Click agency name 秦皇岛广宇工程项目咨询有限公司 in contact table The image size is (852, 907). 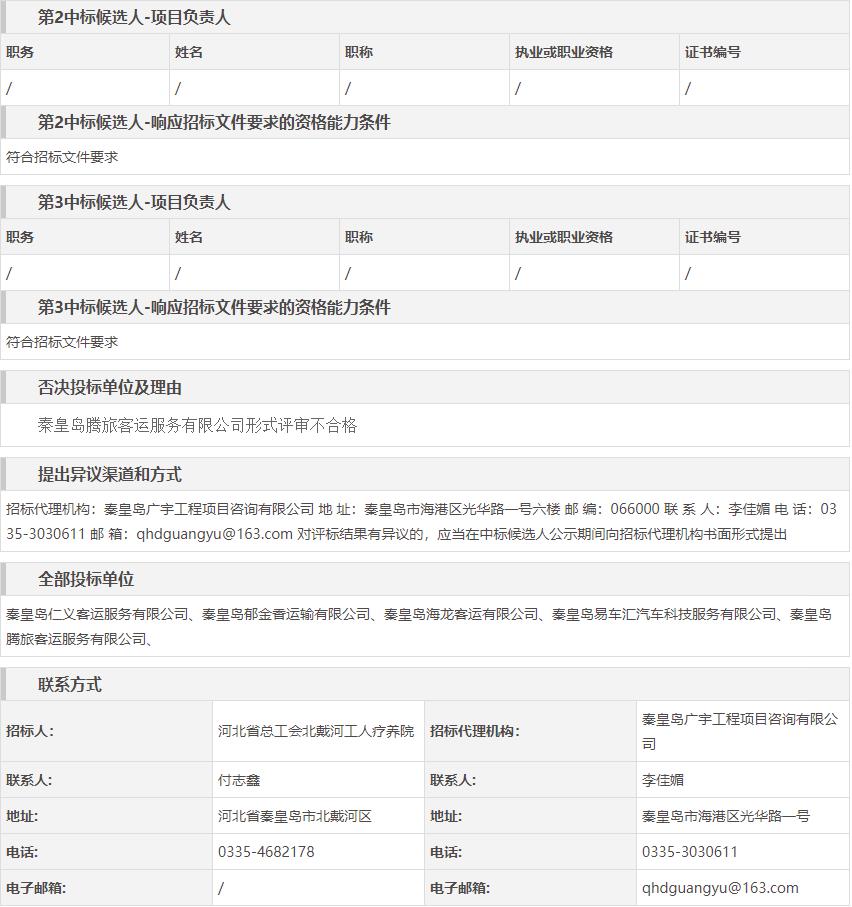740,731
